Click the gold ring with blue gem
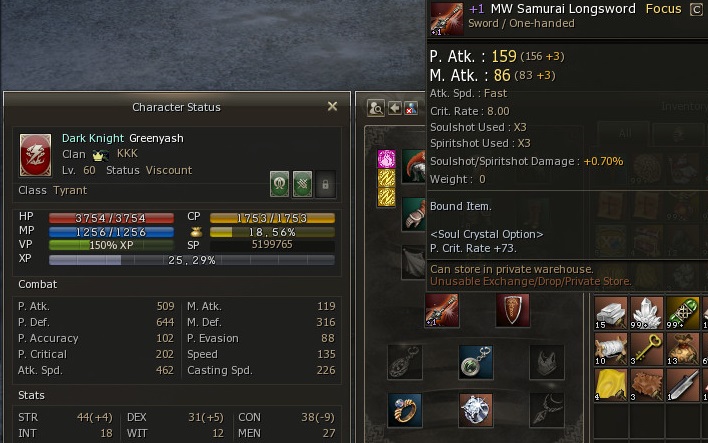Image resolution: width=708 pixels, height=443 pixels. point(405,410)
